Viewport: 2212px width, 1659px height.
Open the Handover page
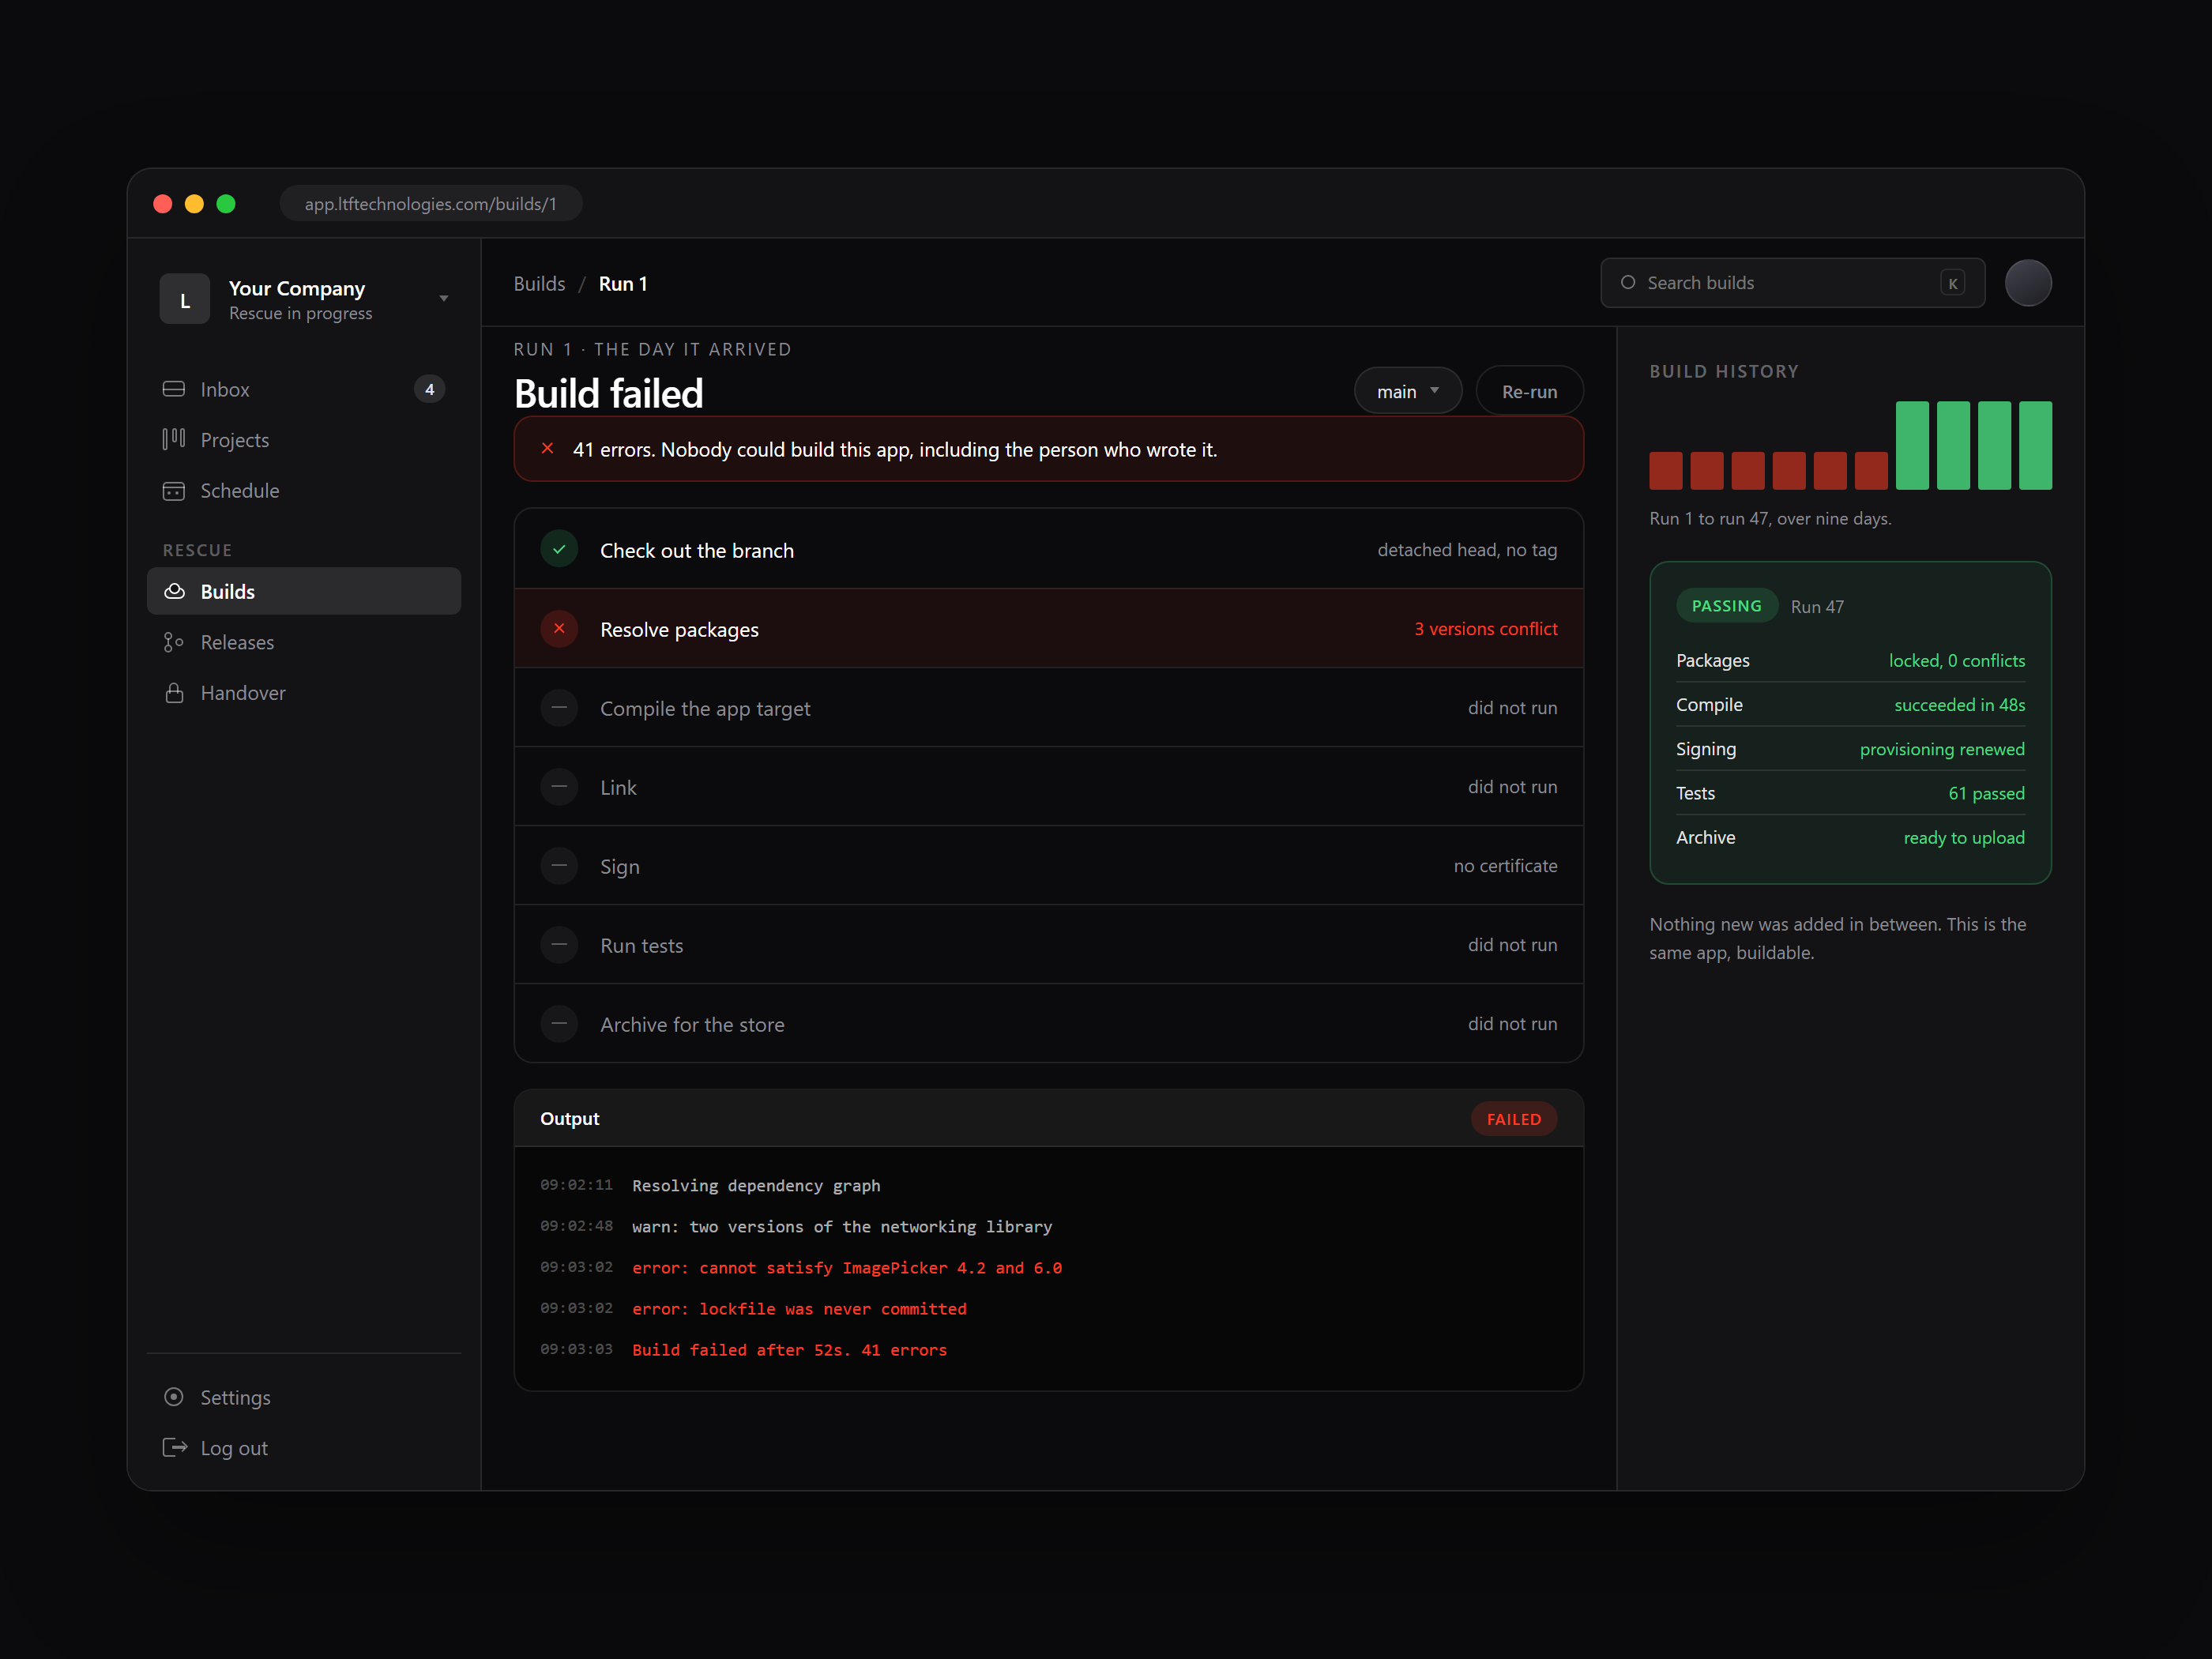pyautogui.click(x=304, y=692)
